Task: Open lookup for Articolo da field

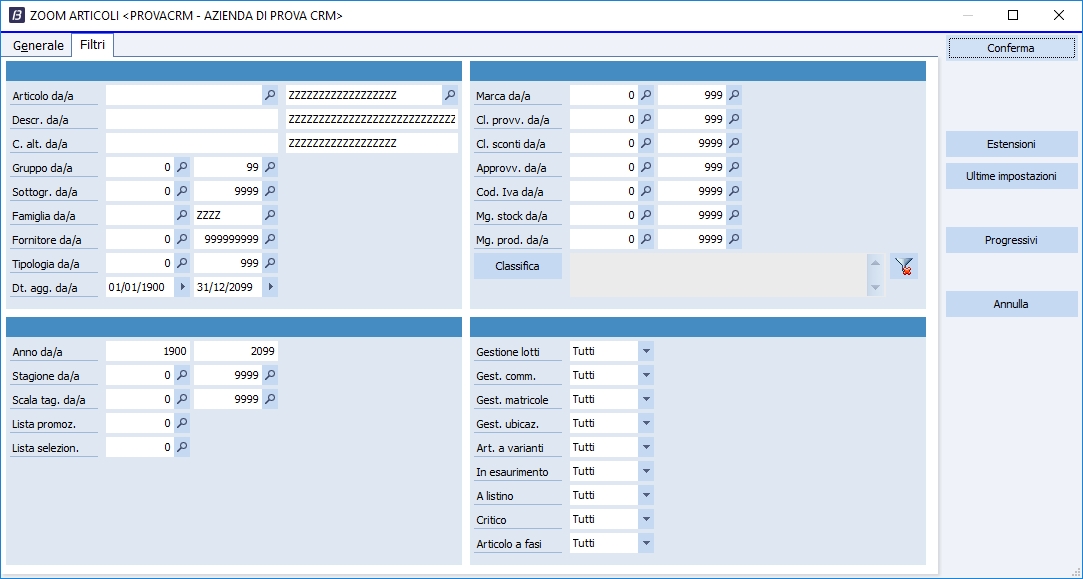Action: (270, 95)
